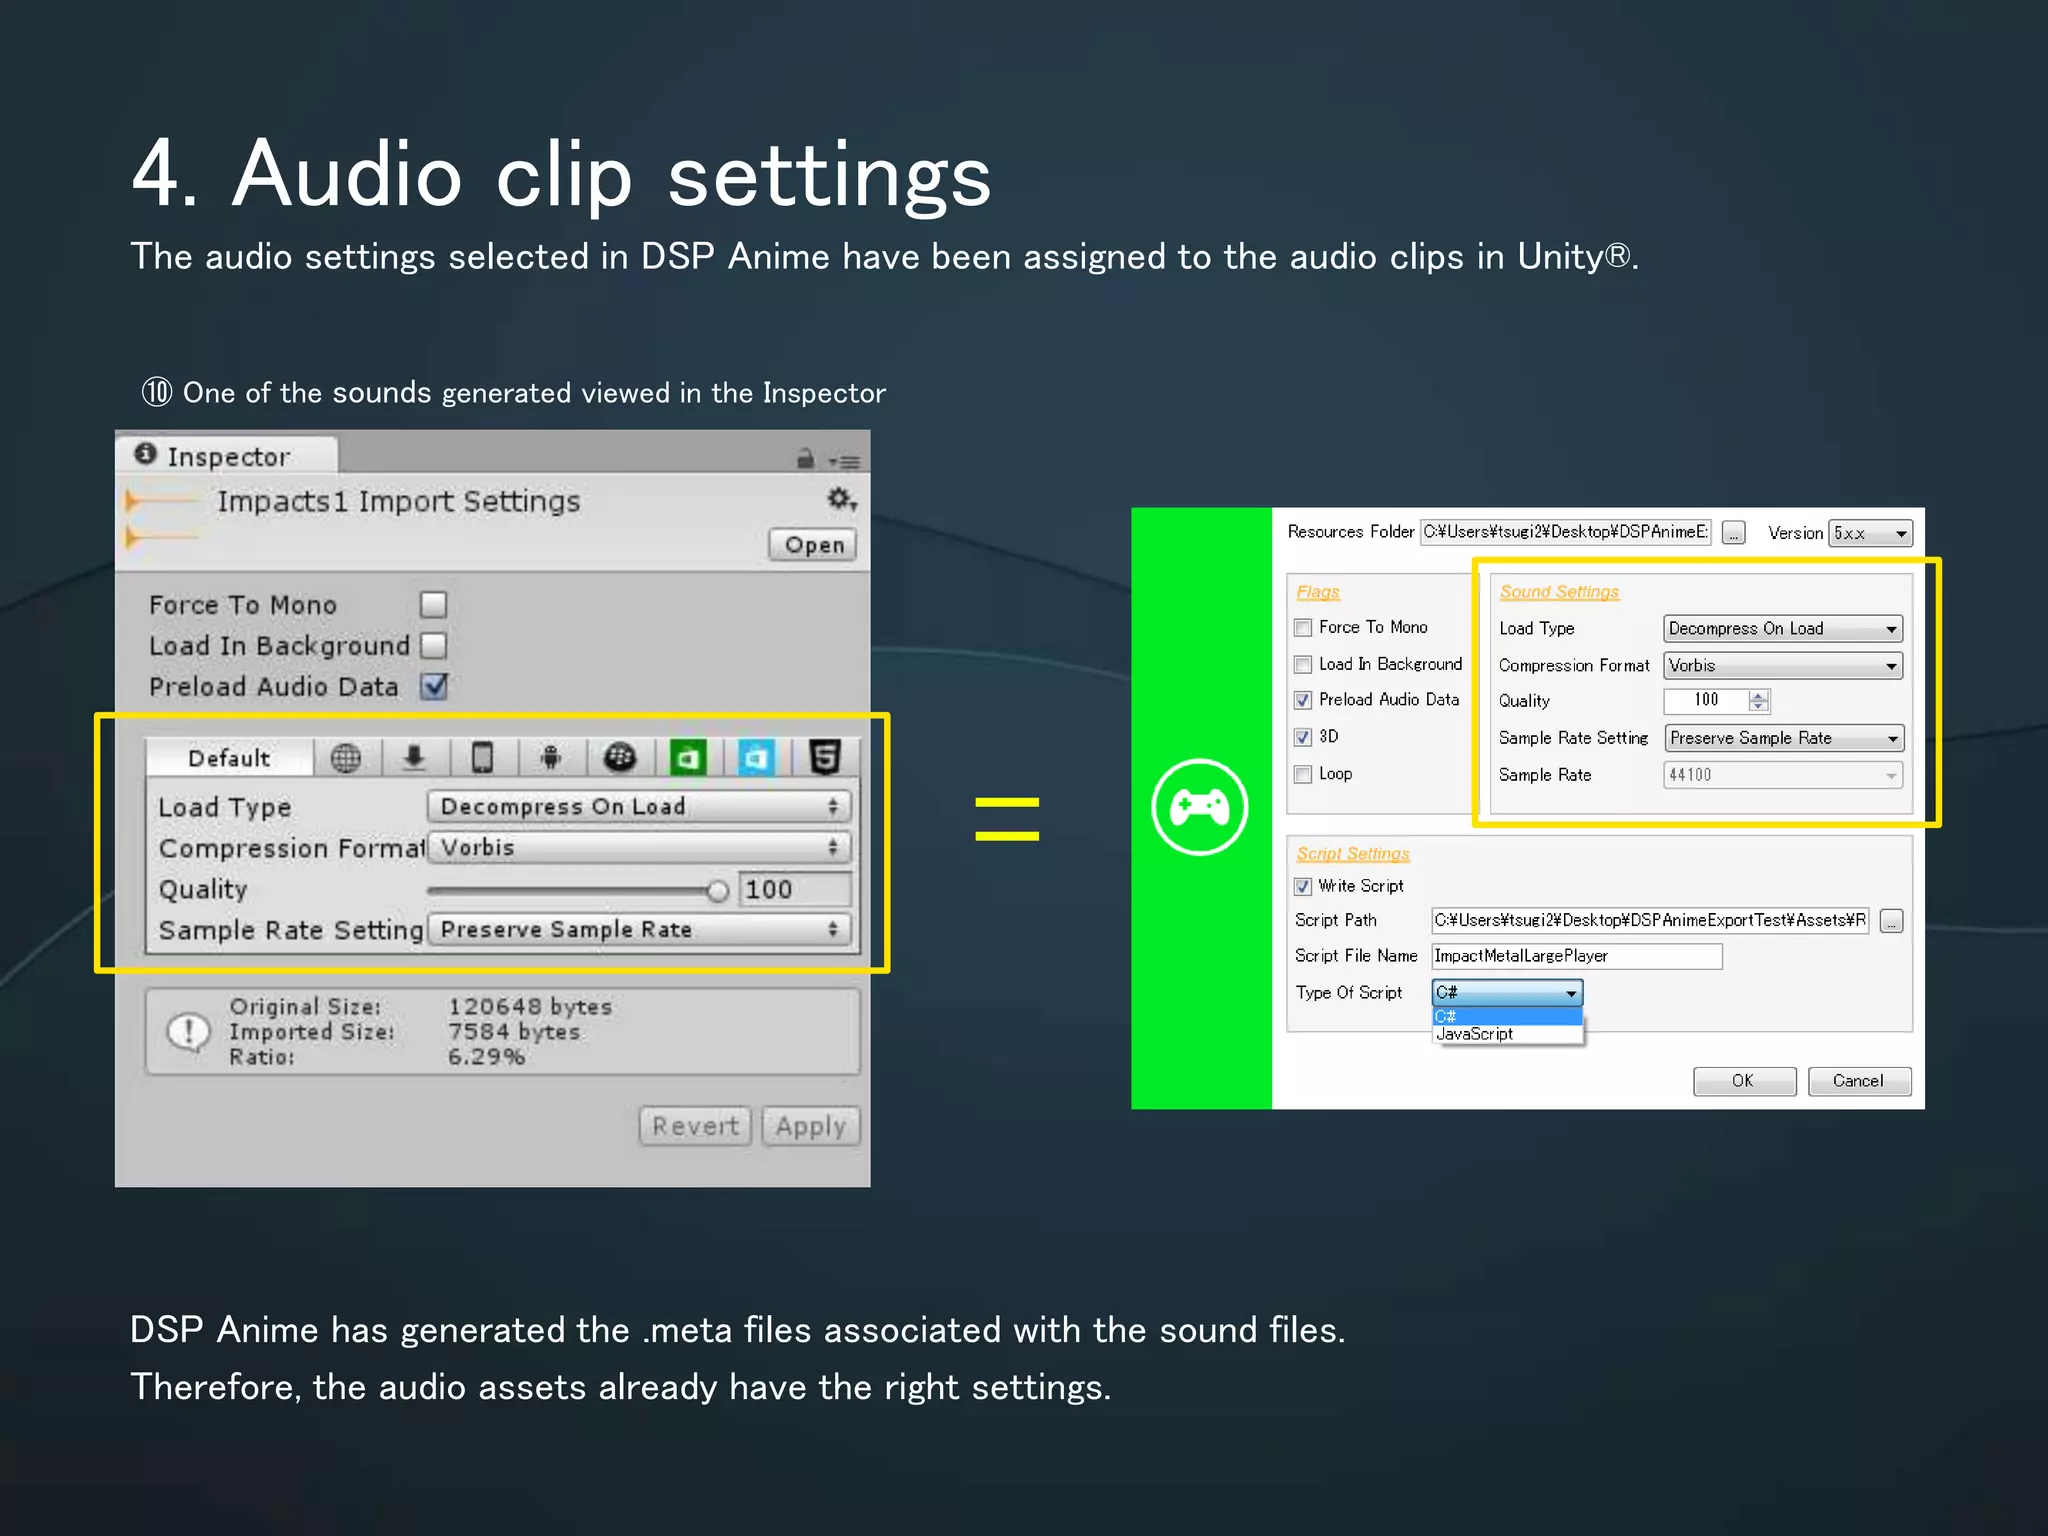Open Sample Rate Setting dropdown in DSP Anime
The height and width of the screenshot is (1536, 2048).
1783,739
